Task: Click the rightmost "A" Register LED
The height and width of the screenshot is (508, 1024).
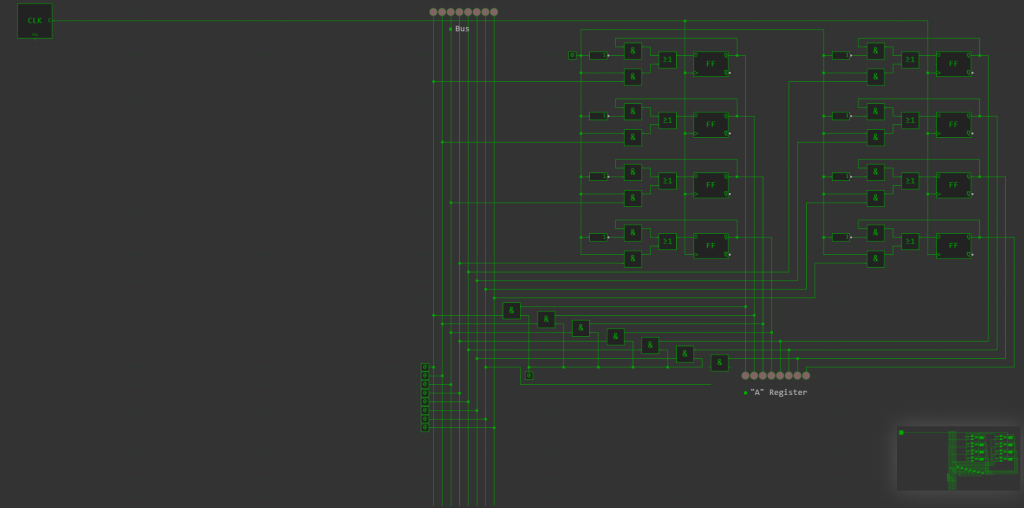Action: point(806,375)
